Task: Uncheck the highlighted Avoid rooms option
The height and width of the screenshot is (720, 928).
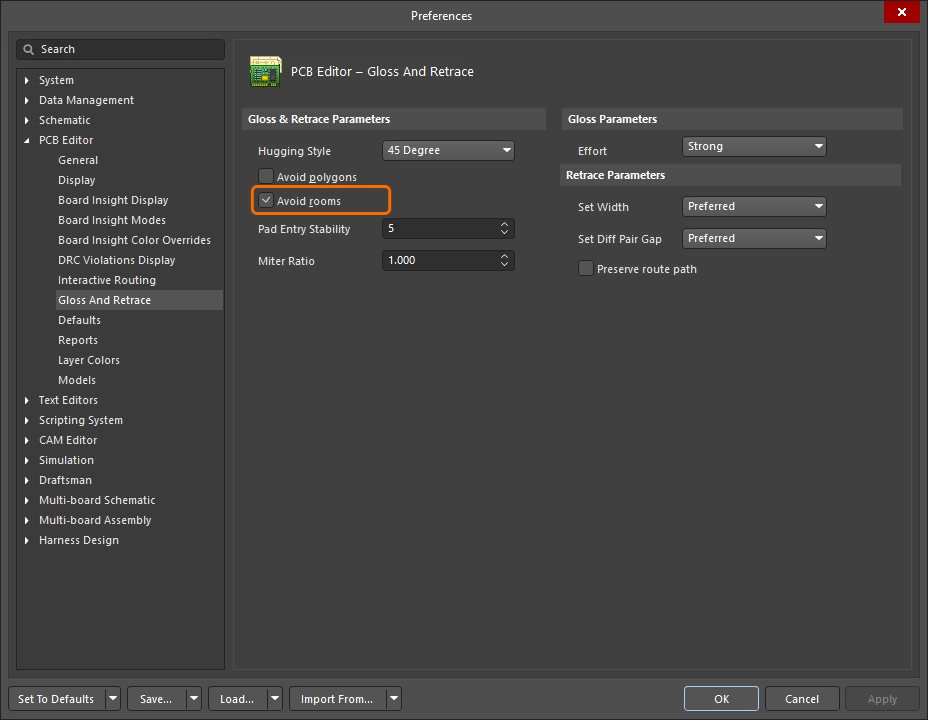Action: [266, 200]
